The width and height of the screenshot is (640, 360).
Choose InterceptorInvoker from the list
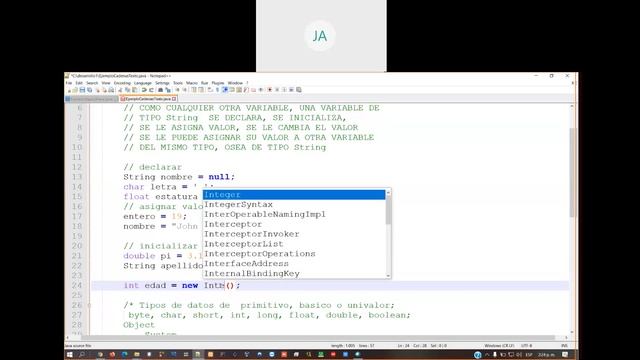[x=294, y=234]
